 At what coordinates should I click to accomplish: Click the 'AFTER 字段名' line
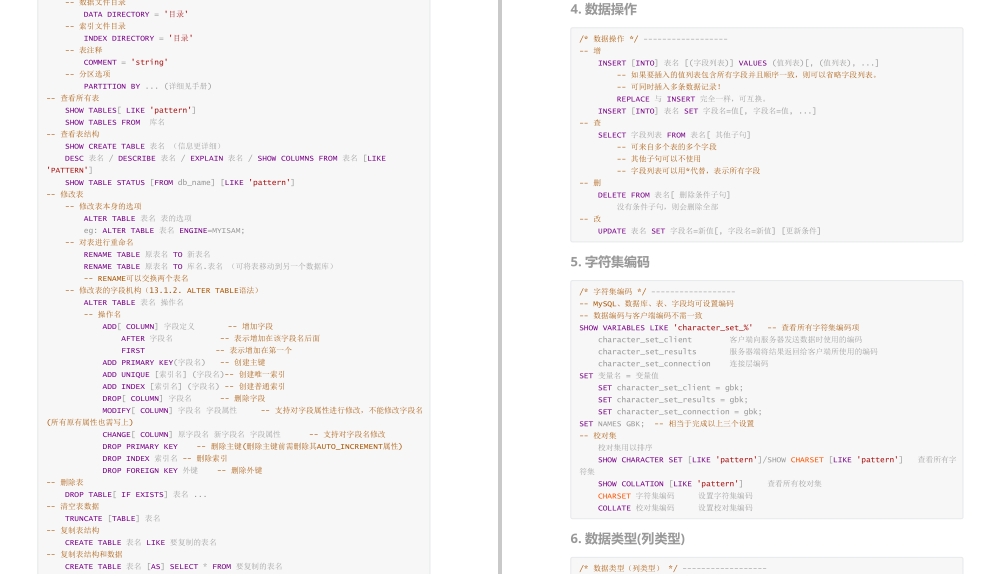coord(220,339)
